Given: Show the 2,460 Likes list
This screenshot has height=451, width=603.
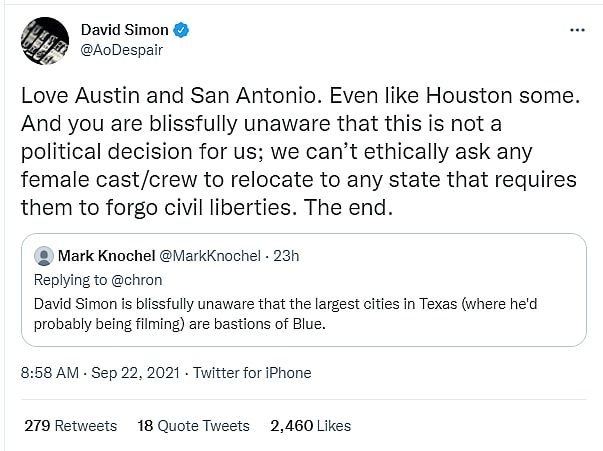Looking at the screenshot, I should point(310,425).
